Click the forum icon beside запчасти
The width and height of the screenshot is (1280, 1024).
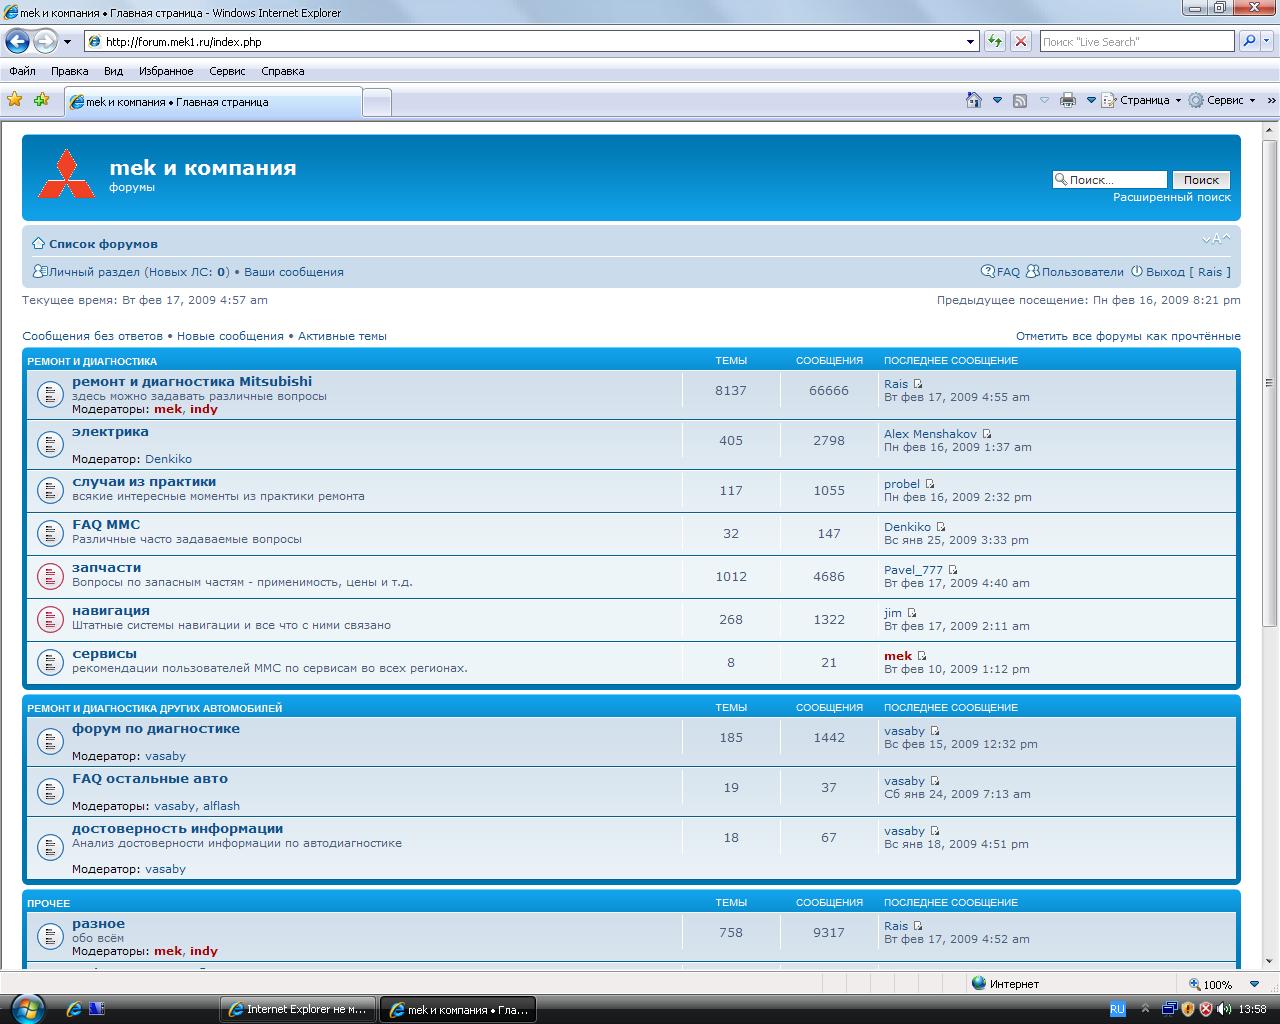point(50,576)
